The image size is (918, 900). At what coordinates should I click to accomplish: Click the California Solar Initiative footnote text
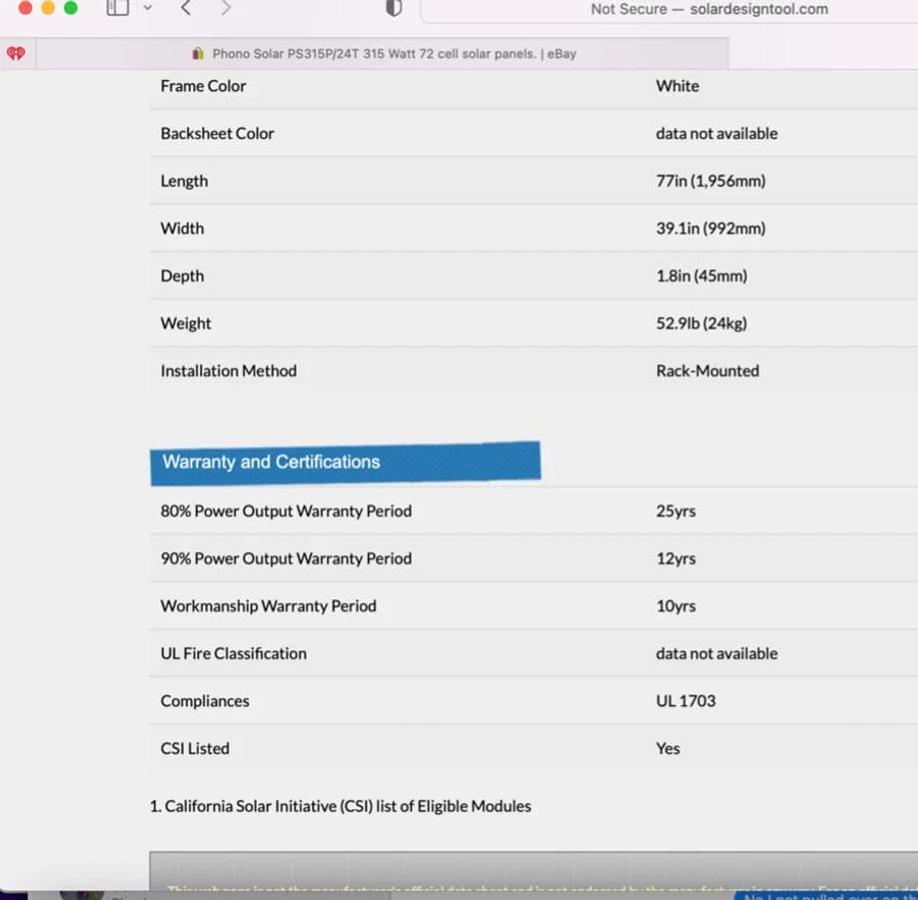[x=340, y=806]
